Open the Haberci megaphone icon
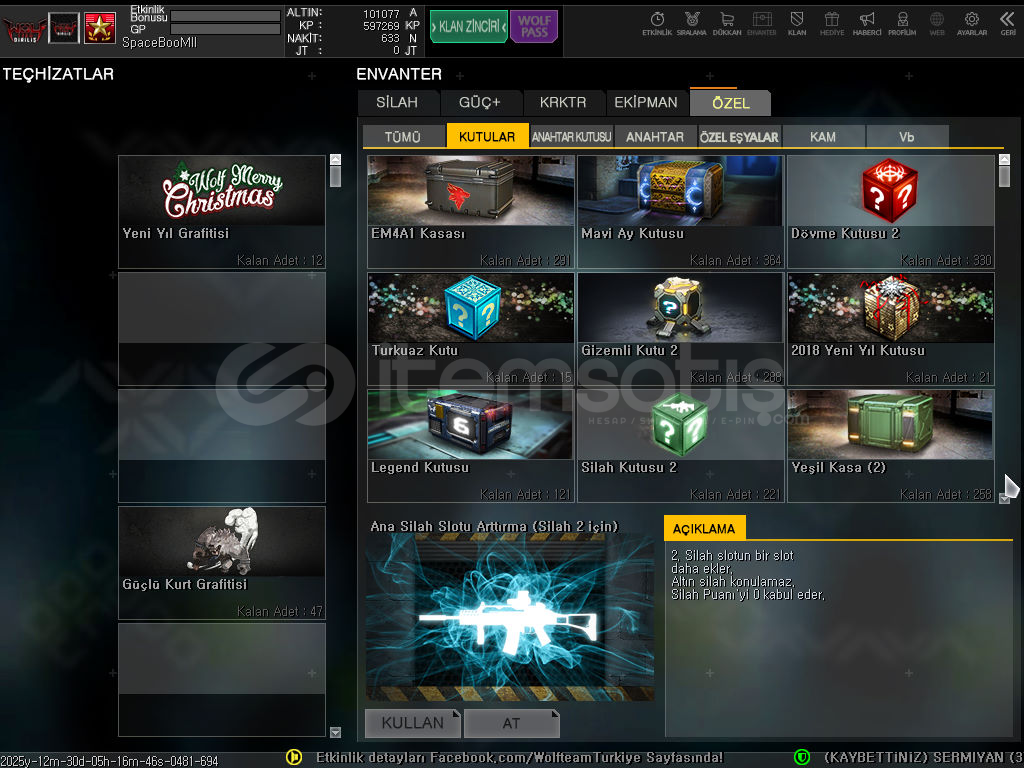 point(867,24)
